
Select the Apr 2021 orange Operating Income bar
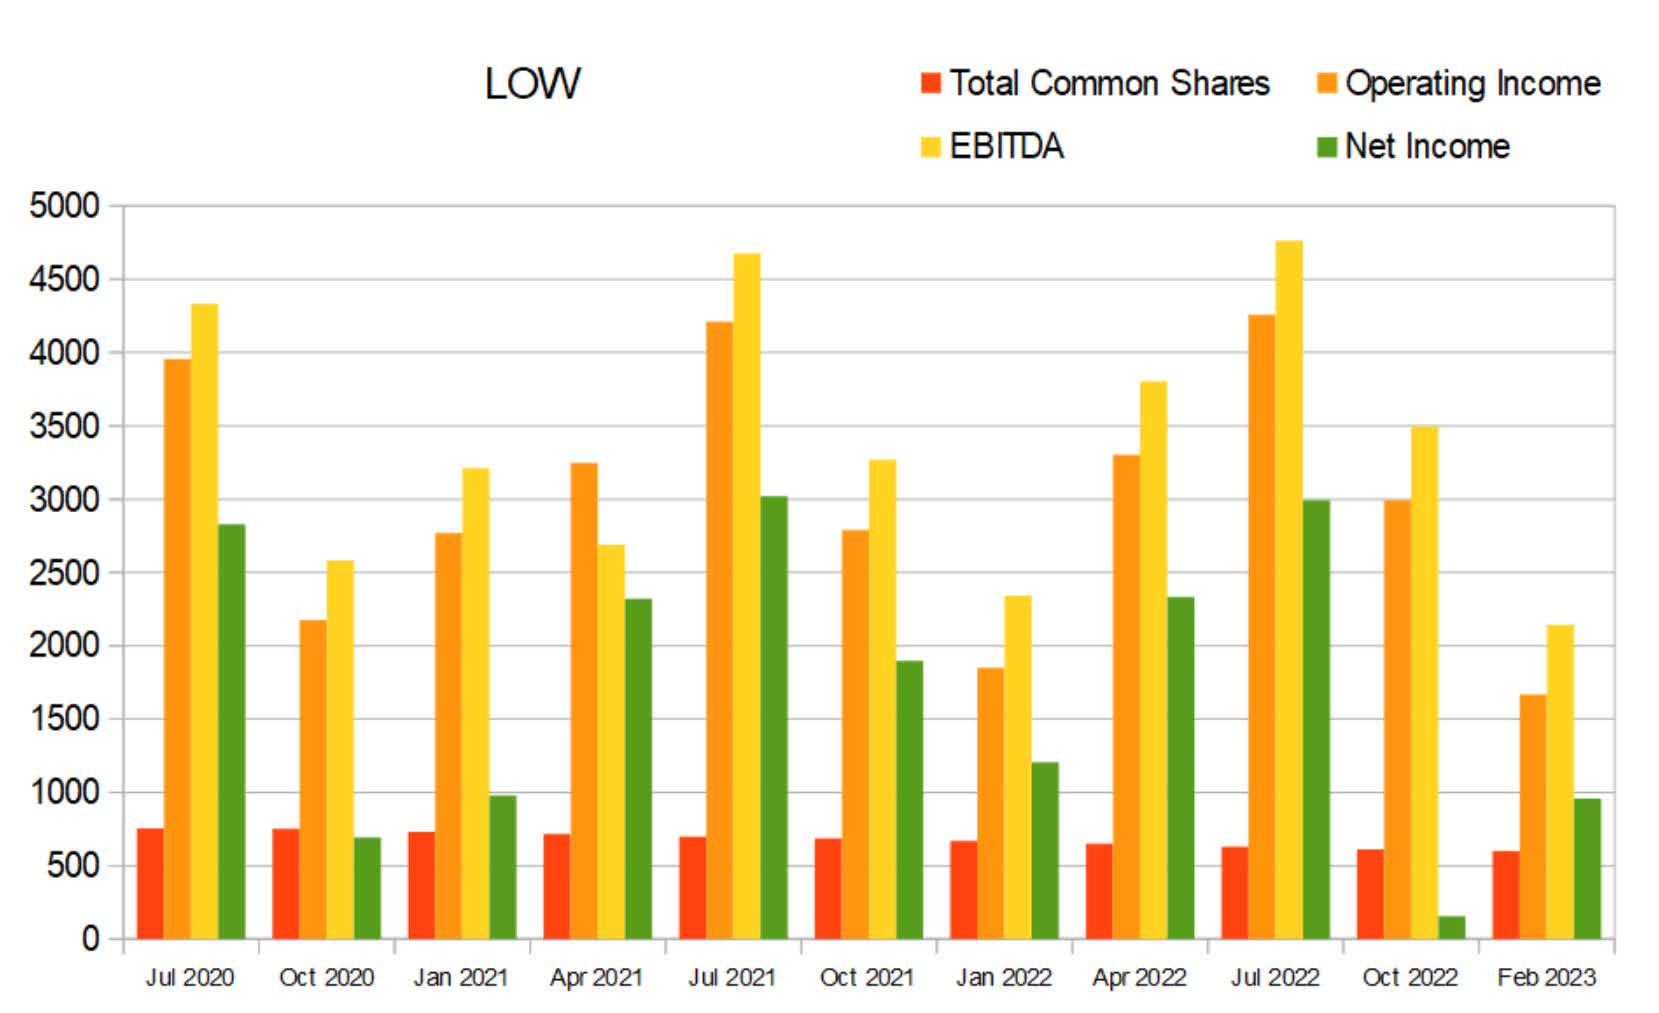tap(584, 700)
